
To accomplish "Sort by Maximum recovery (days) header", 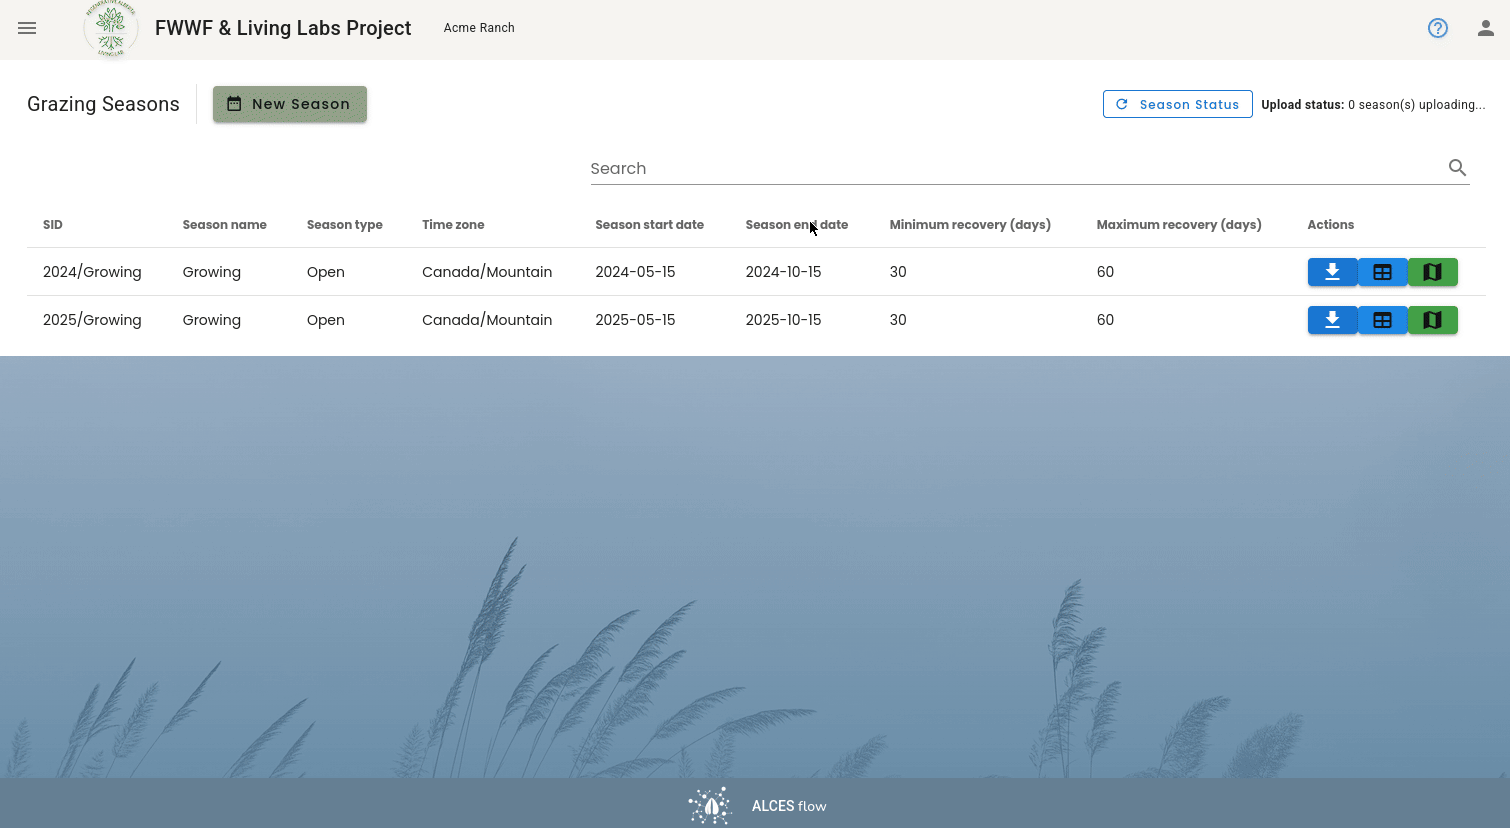I will (1179, 225).
